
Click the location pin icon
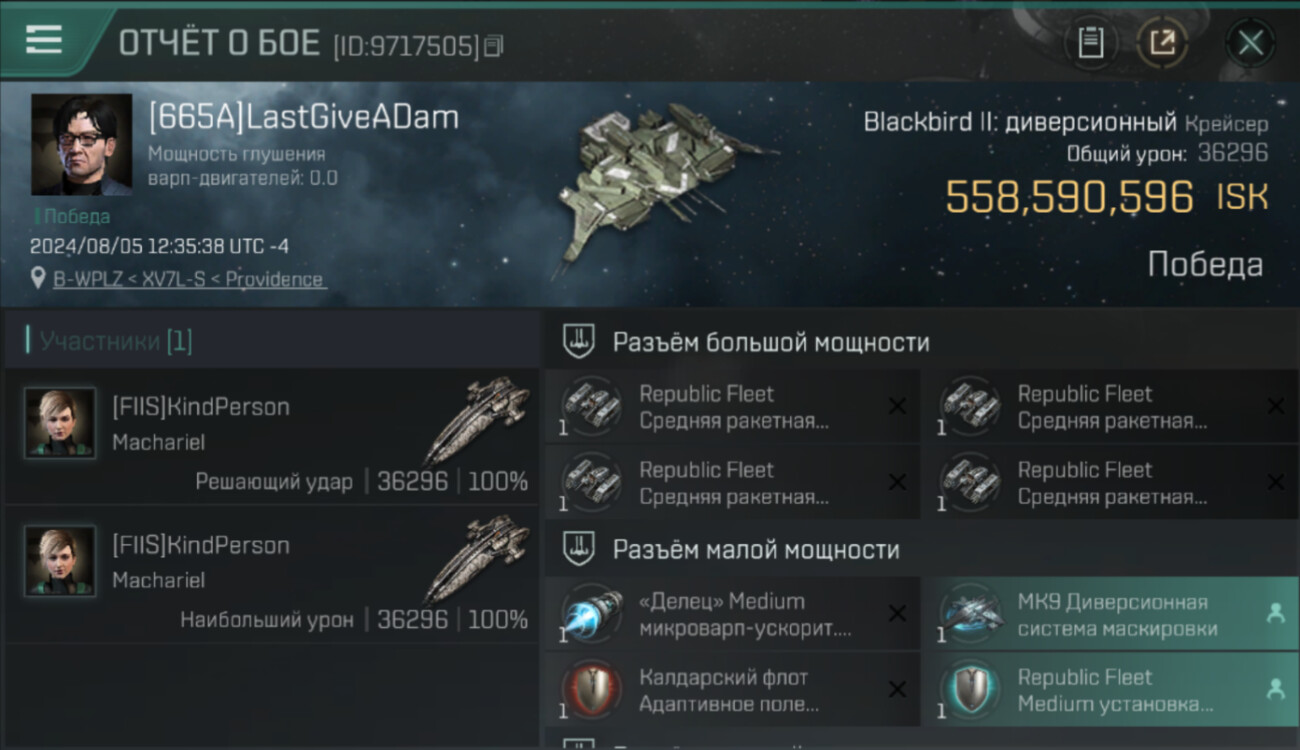coord(39,278)
